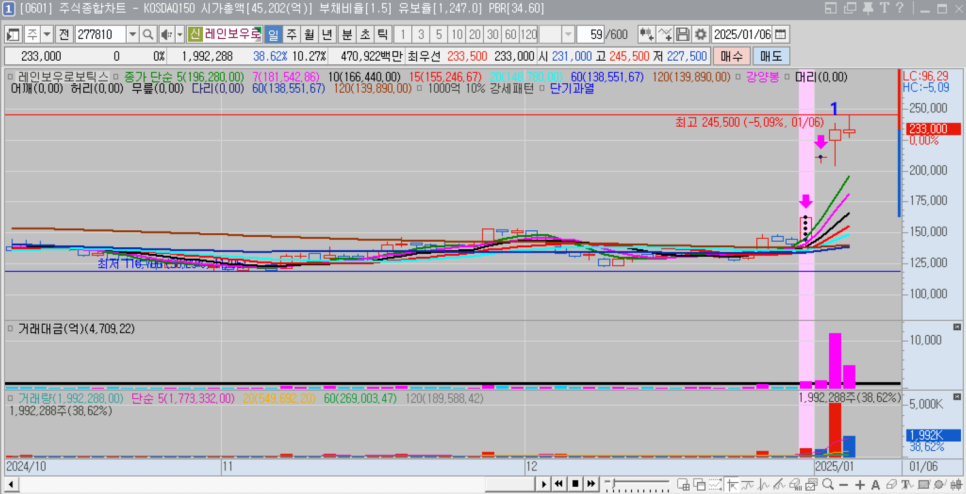Click the candle count 59 input field
Screen dimensions: 966x494
[591, 34]
